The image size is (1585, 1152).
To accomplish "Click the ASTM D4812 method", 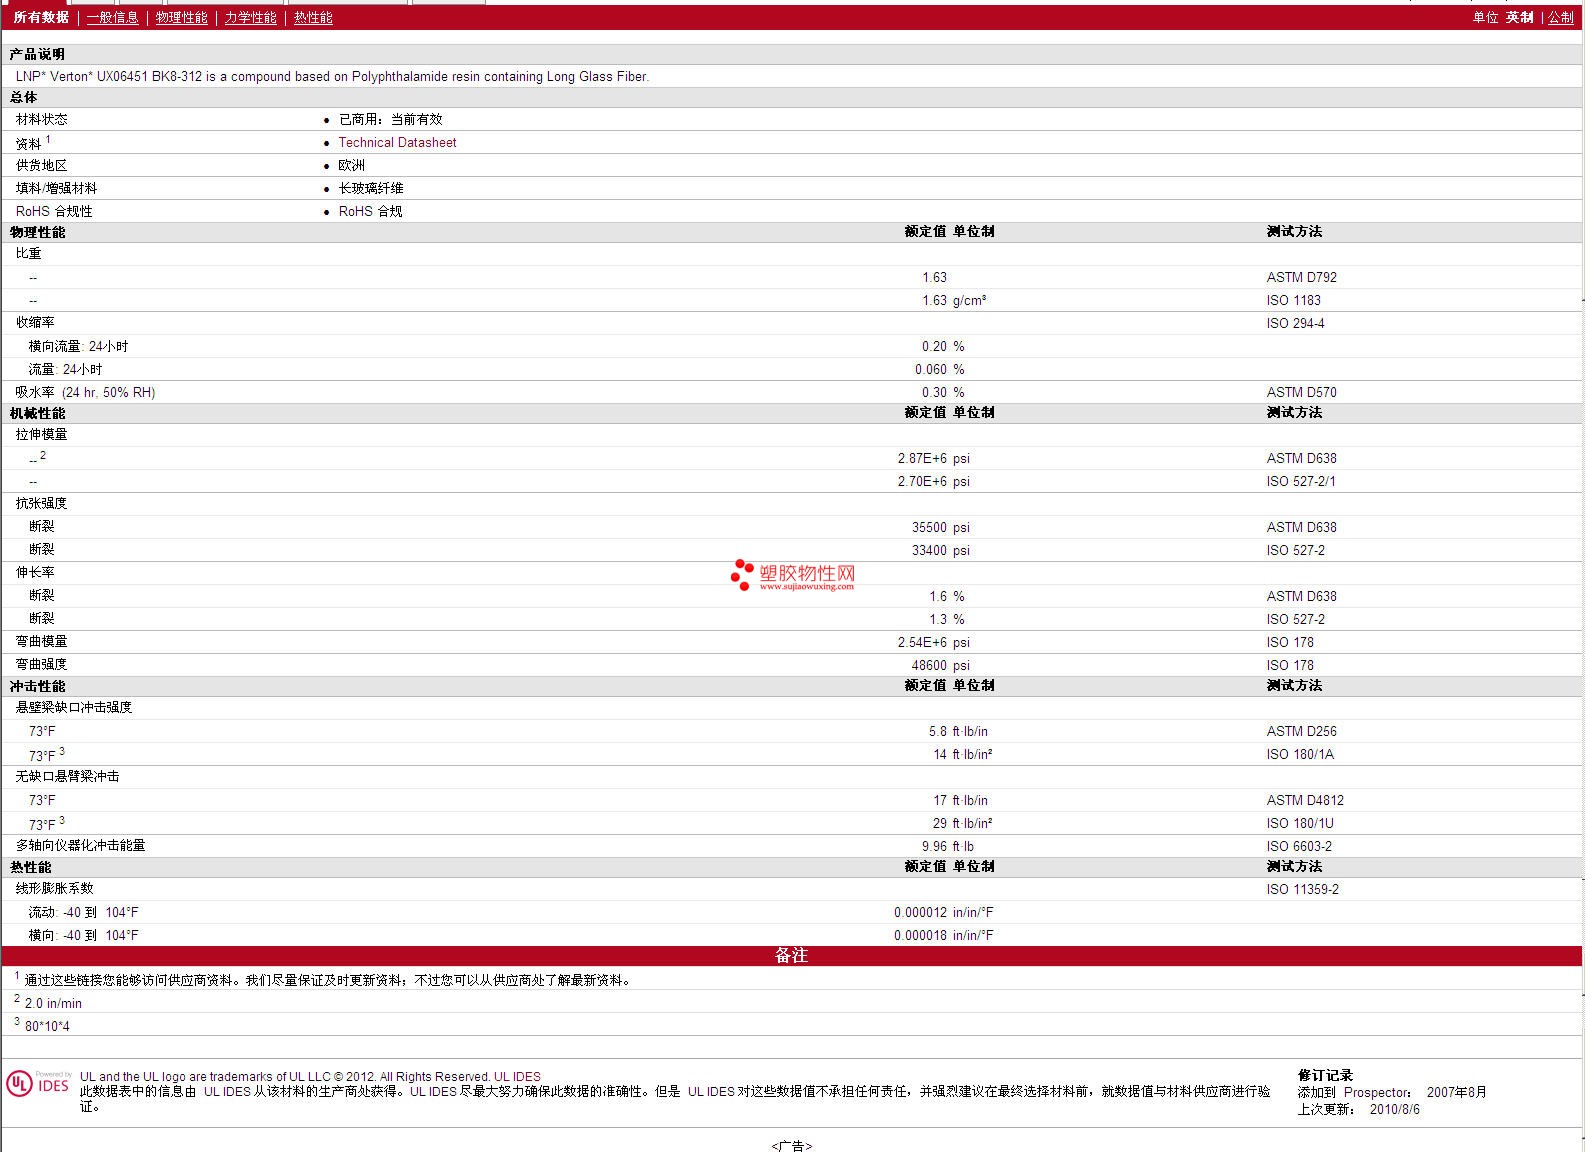I will click(x=1305, y=800).
